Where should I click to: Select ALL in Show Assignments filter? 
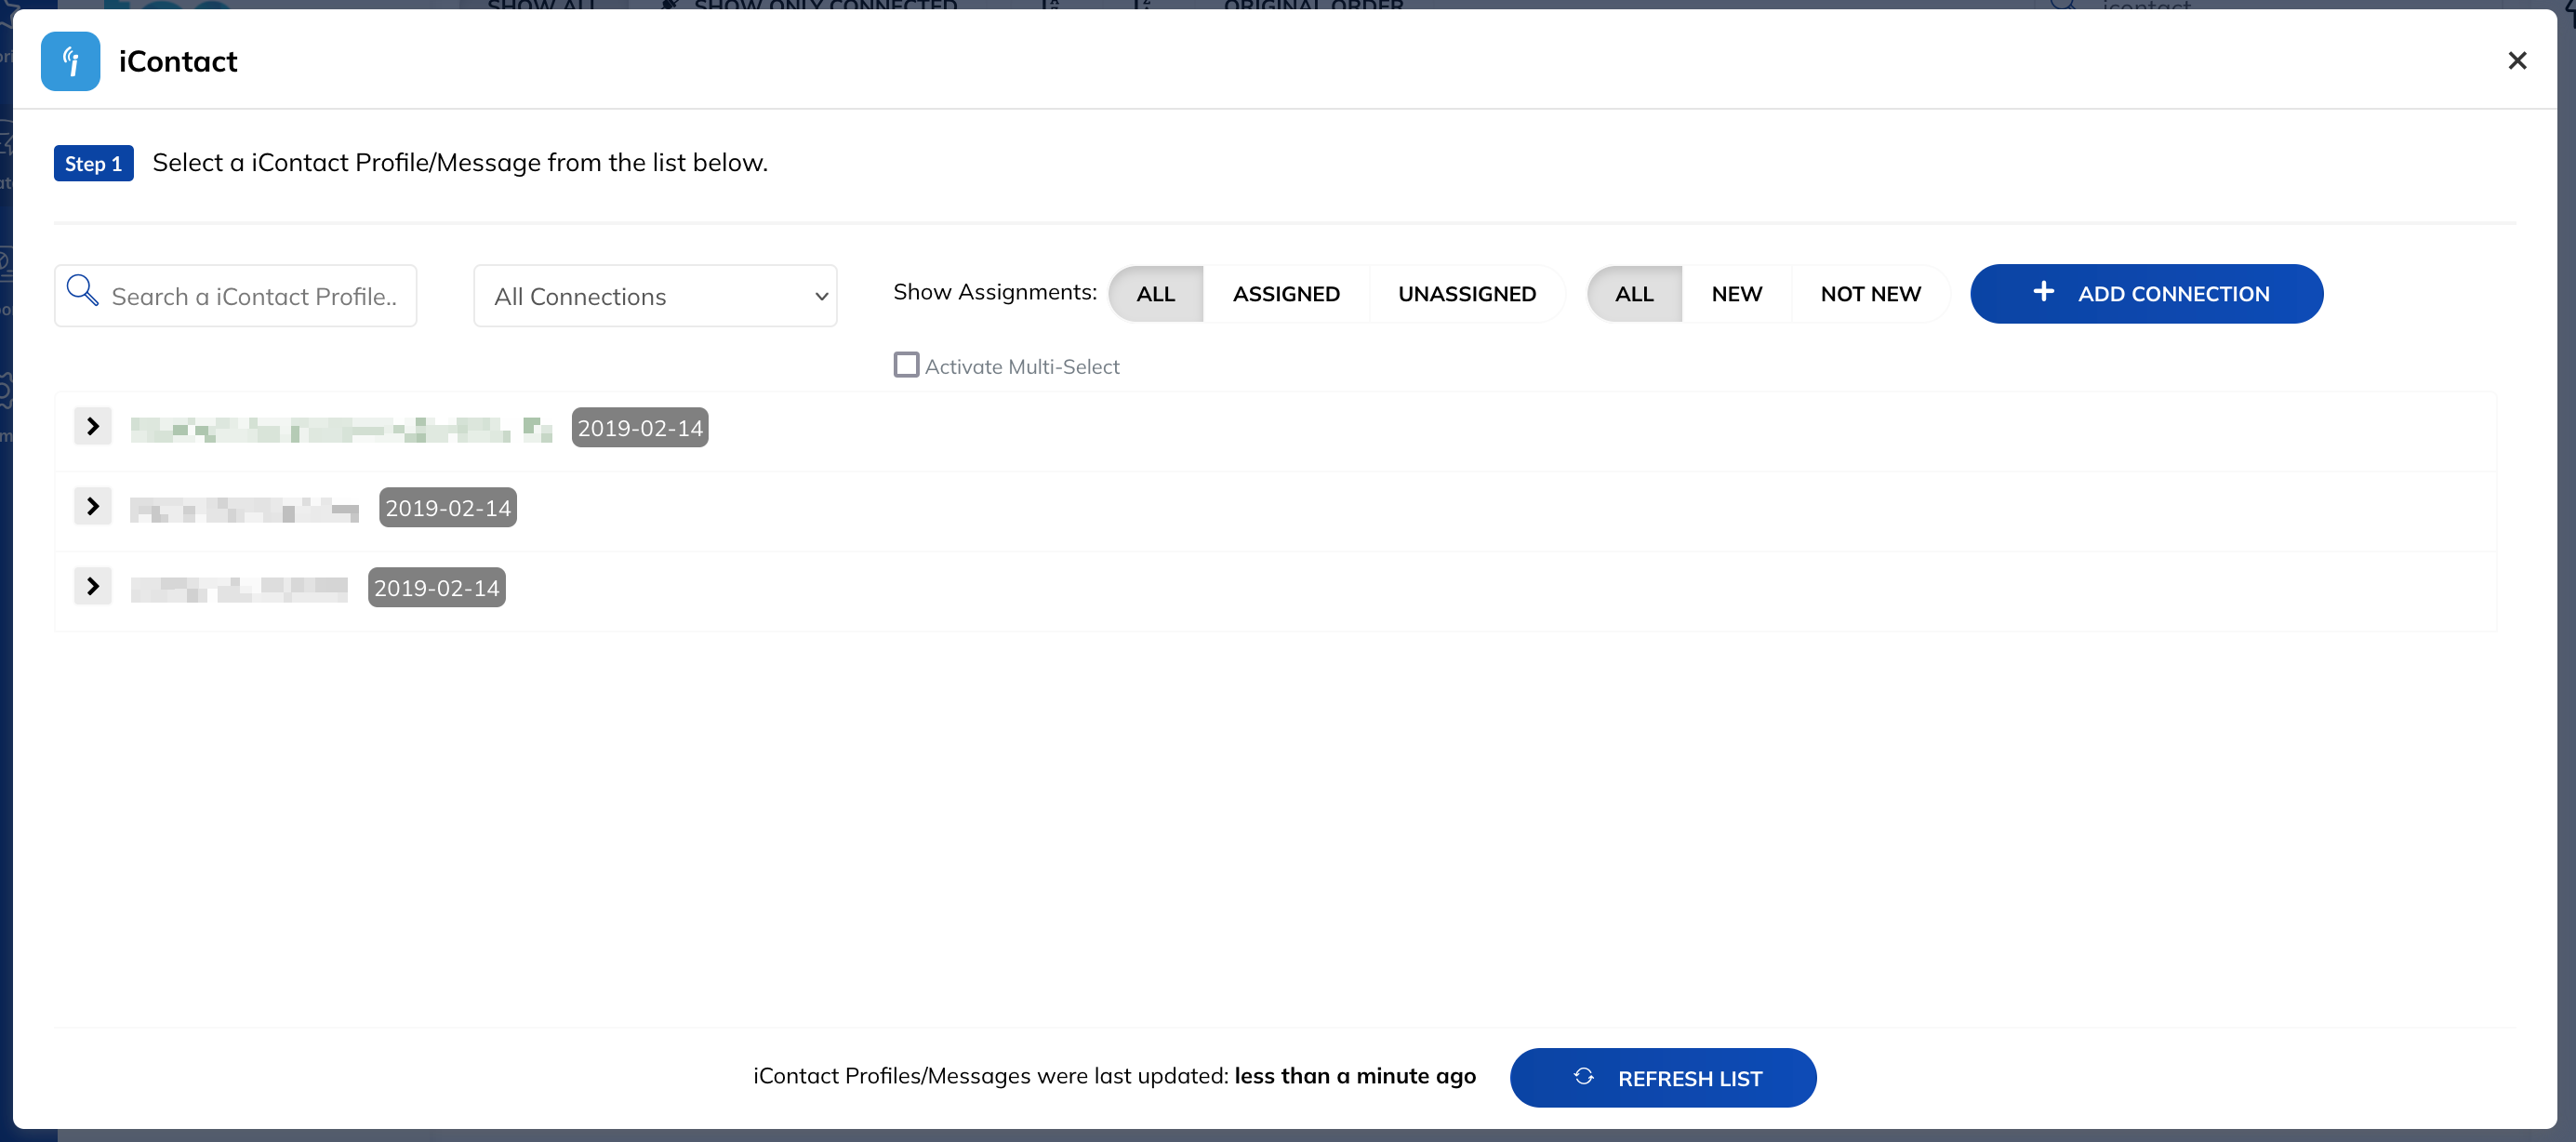[x=1155, y=294]
